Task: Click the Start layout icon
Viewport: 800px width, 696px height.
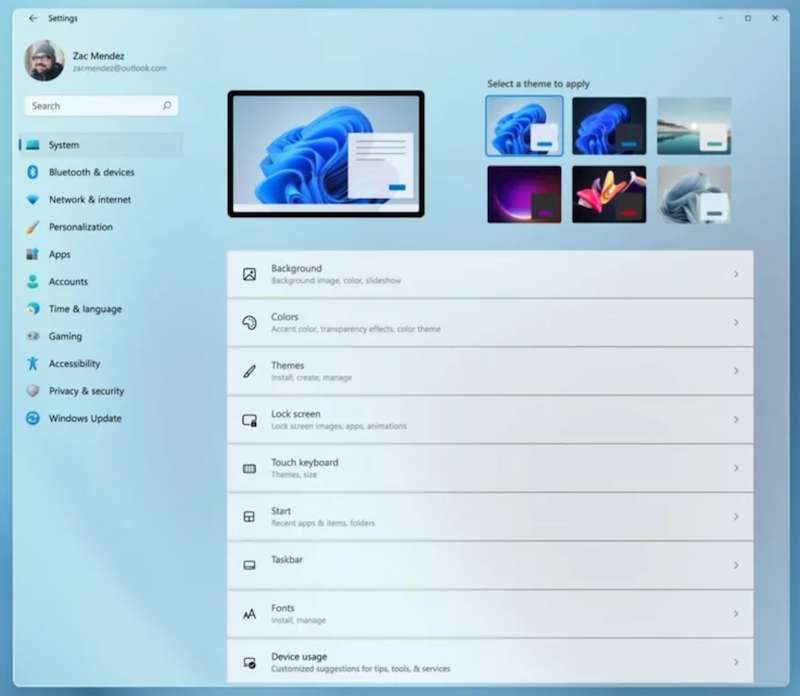Action: click(249, 517)
